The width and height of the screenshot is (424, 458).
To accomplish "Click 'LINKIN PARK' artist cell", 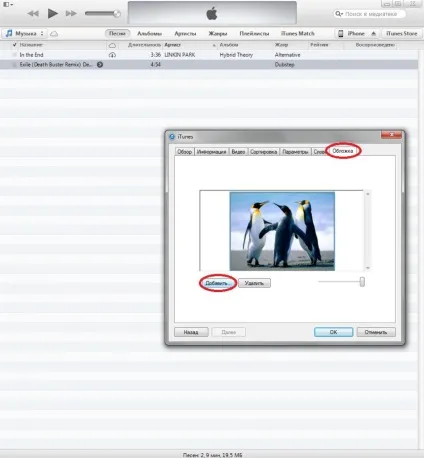I will click(180, 55).
